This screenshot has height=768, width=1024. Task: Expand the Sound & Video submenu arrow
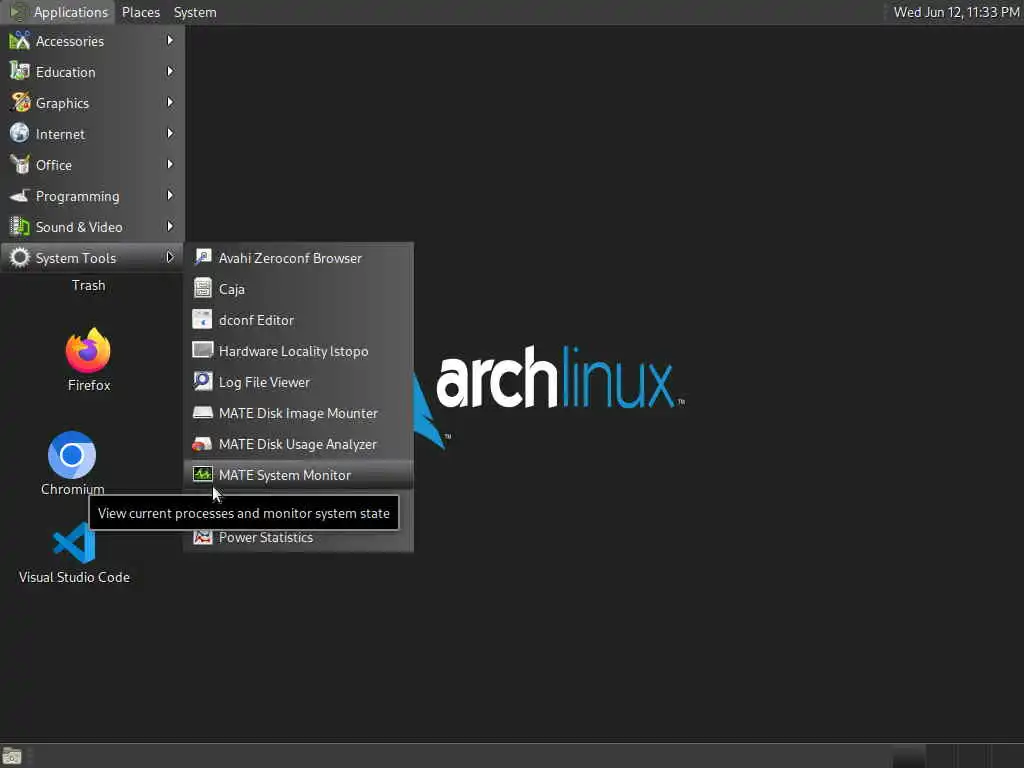[x=170, y=227]
